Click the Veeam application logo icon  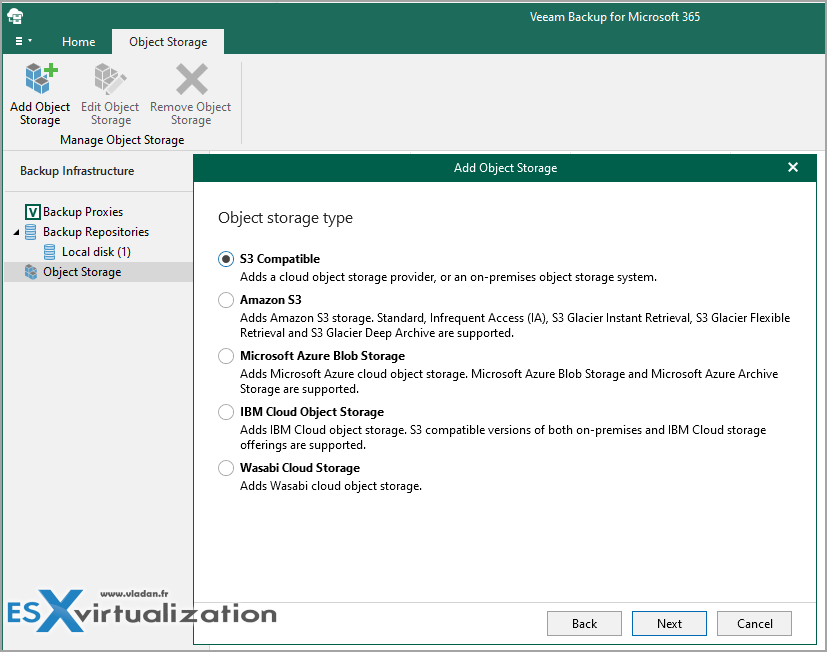coord(15,16)
